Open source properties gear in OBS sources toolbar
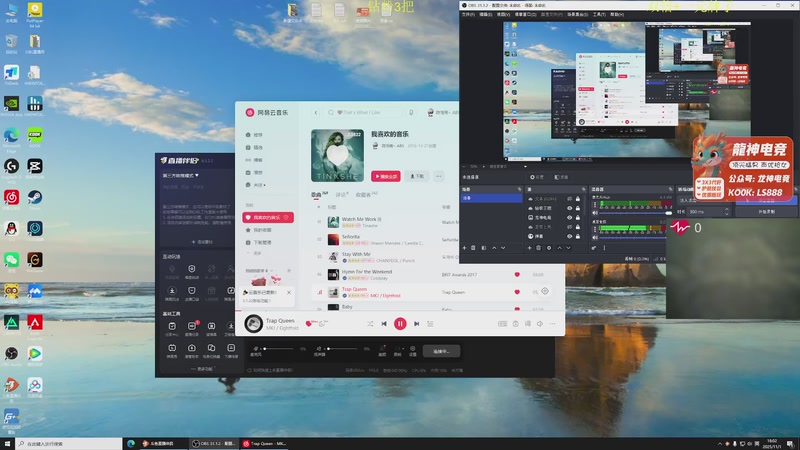 coord(549,248)
